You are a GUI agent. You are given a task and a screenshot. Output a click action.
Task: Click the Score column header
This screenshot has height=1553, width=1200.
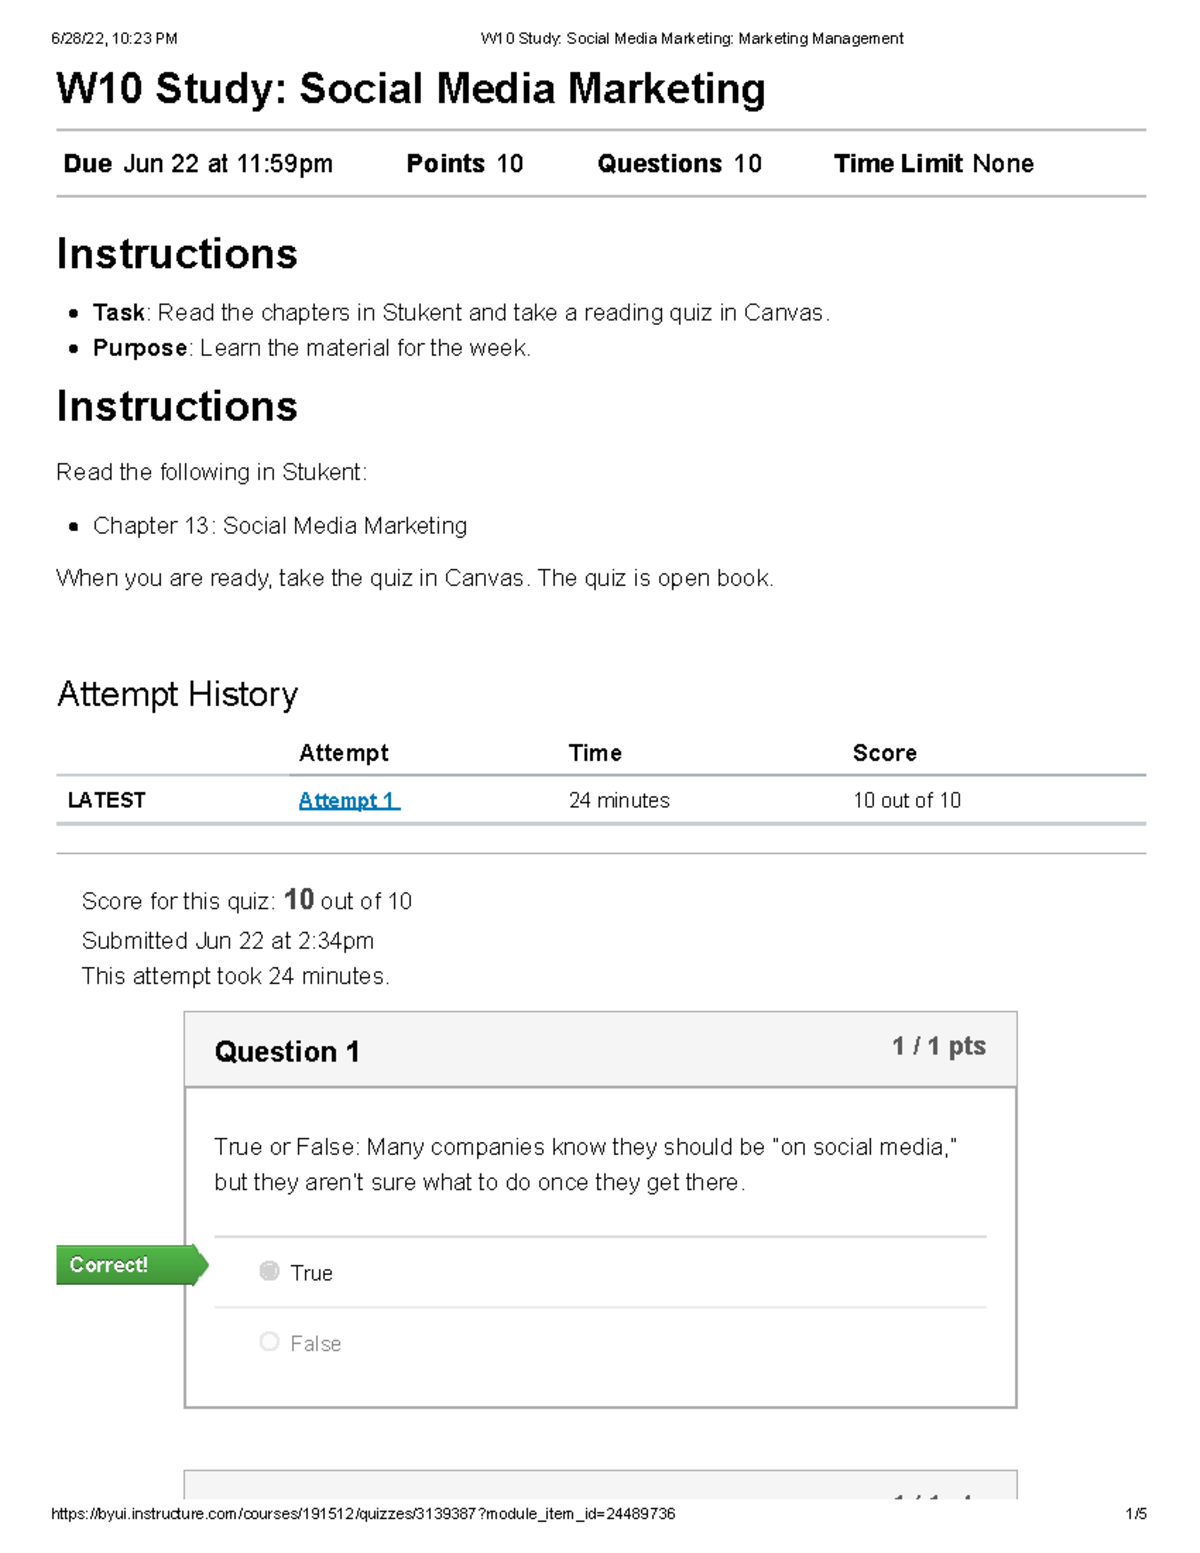(x=884, y=752)
